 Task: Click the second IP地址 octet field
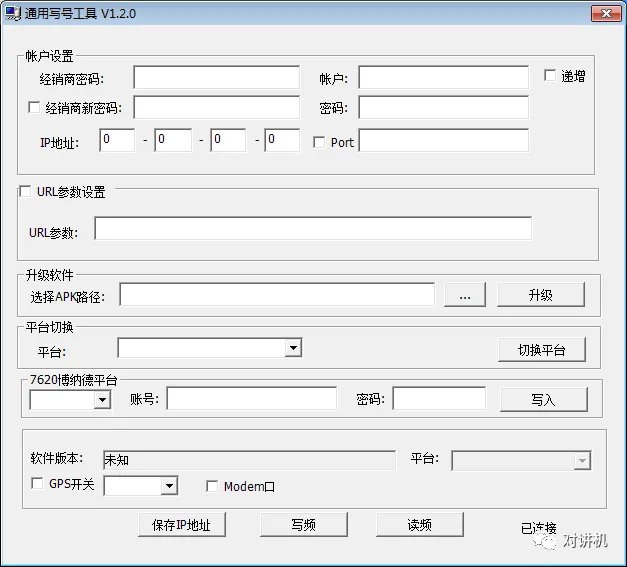173,140
